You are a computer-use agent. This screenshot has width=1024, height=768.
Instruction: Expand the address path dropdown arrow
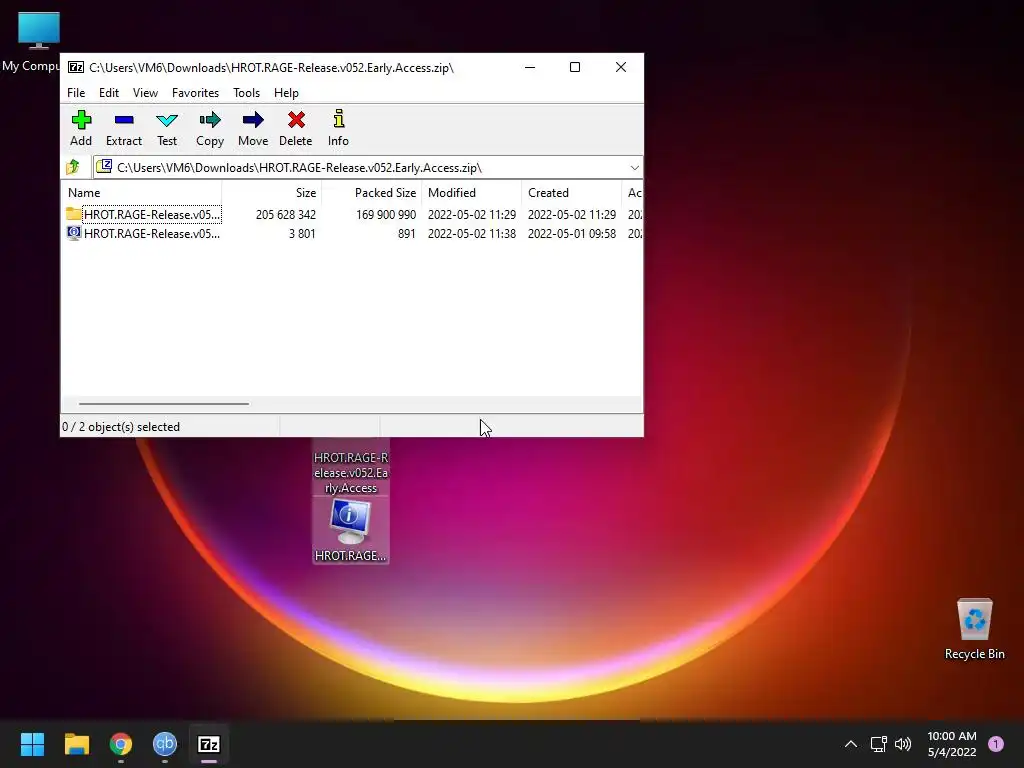(634, 168)
